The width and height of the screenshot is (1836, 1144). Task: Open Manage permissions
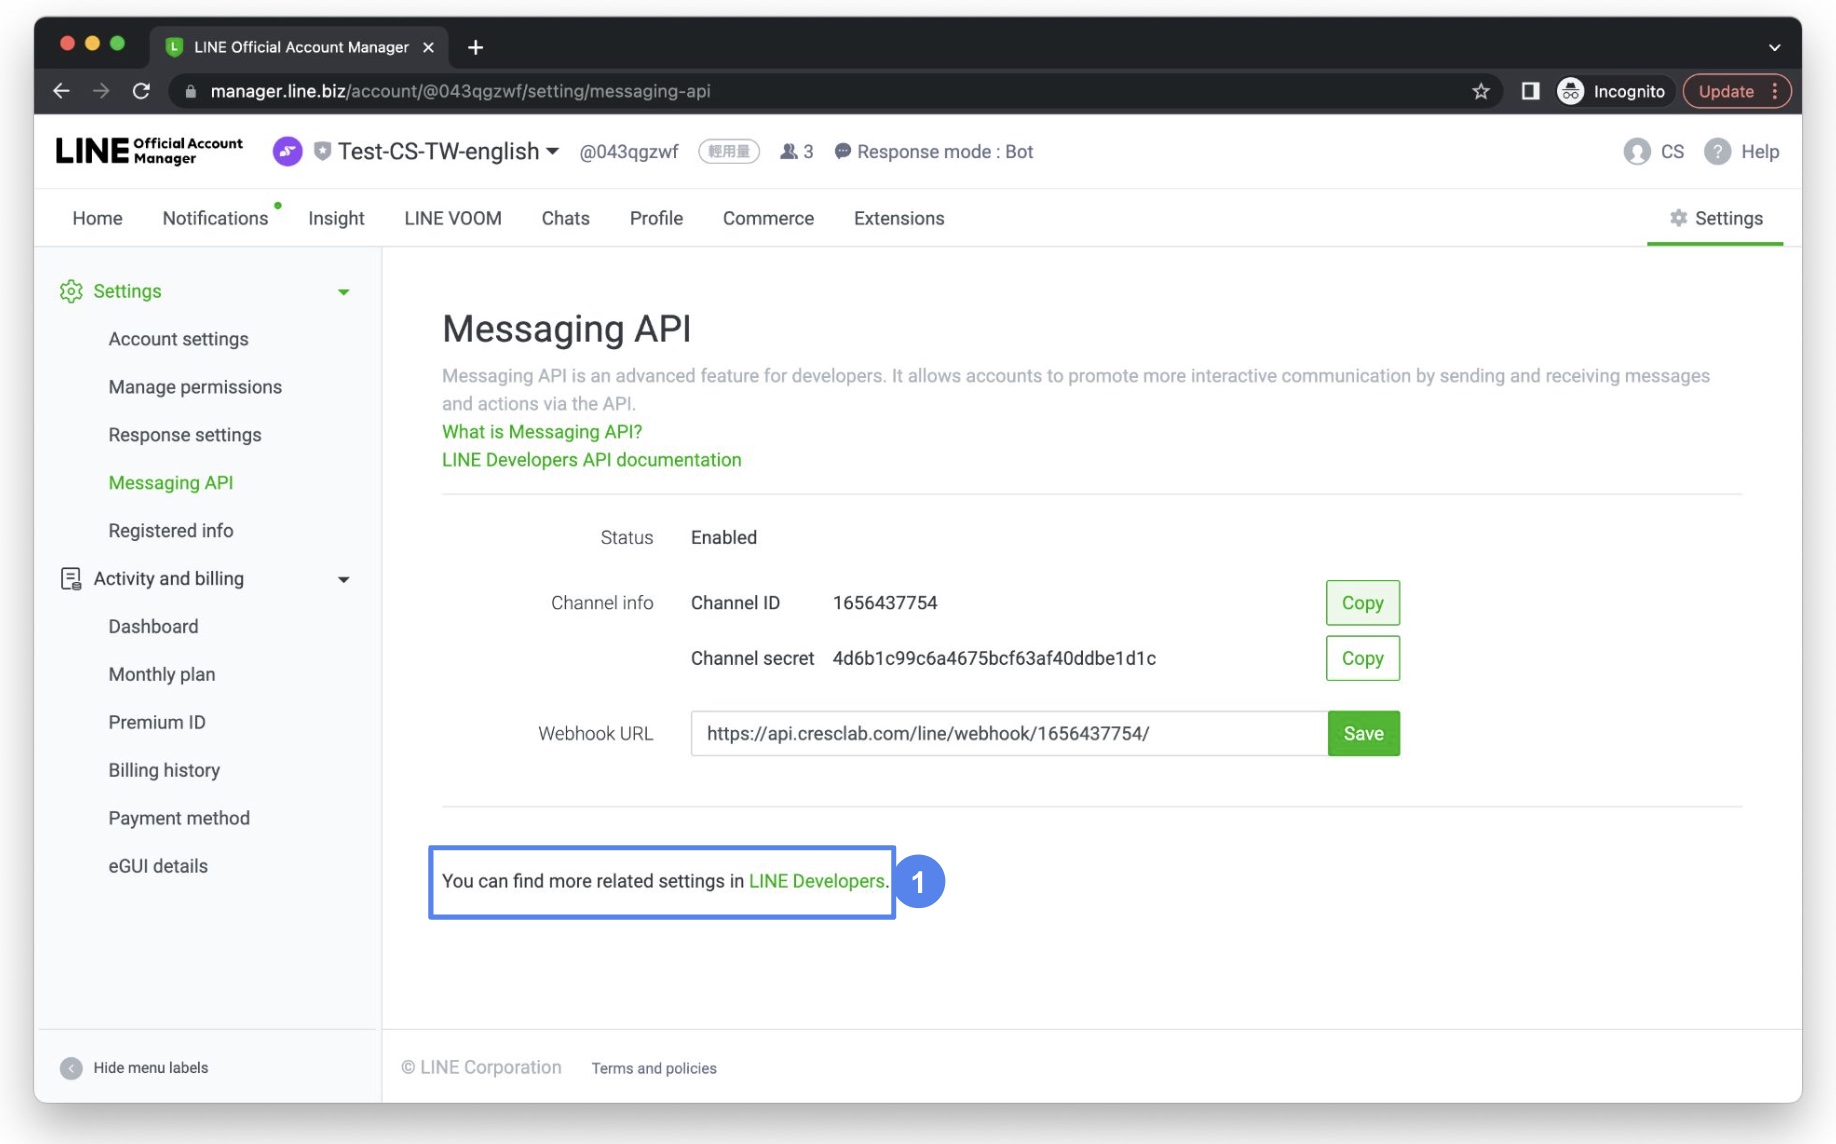tap(195, 387)
